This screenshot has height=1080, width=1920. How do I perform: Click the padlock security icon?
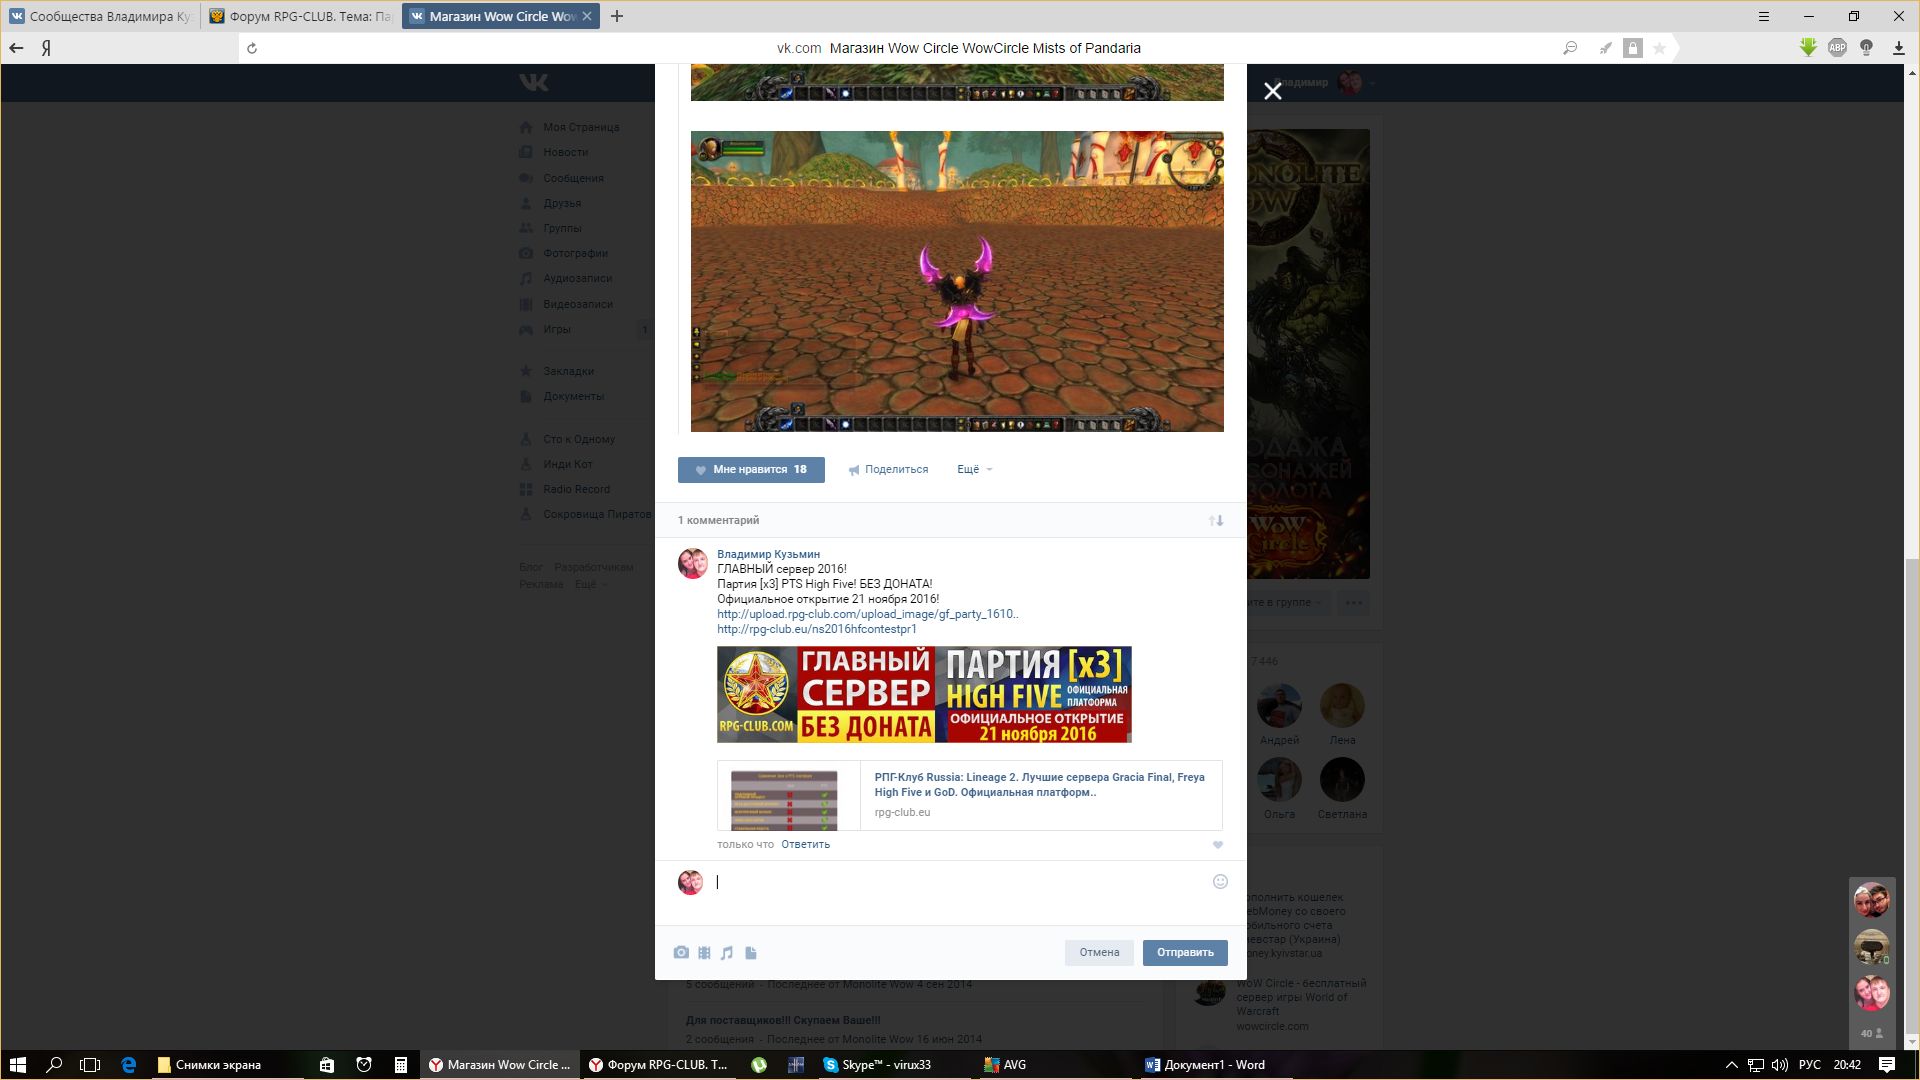(x=1633, y=48)
